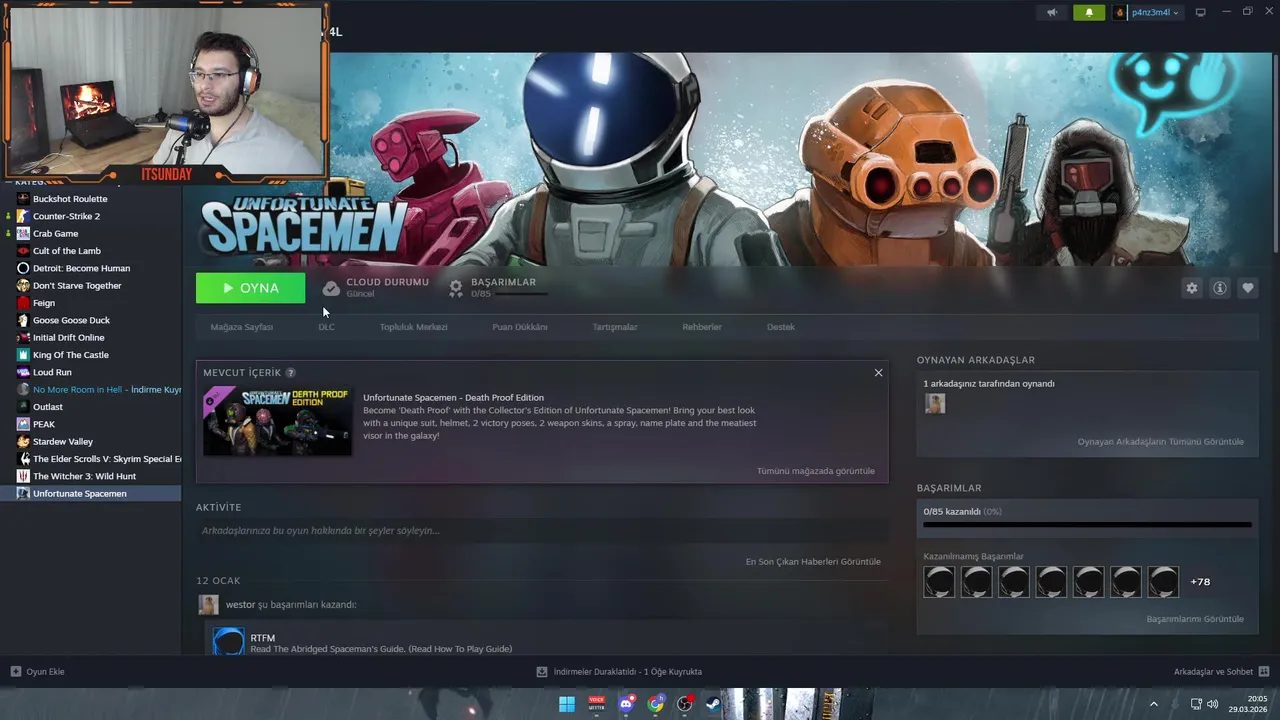Open the RTFM achievement icon

pos(229,642)
